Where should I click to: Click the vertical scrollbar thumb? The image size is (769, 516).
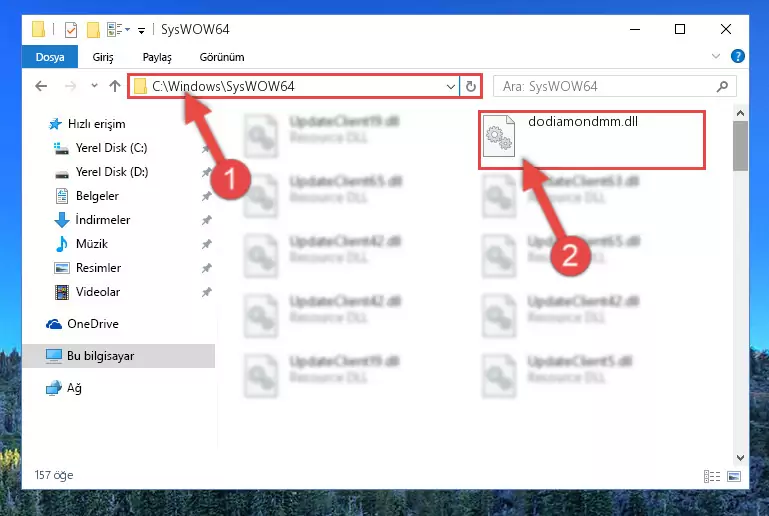pos(740,146)
